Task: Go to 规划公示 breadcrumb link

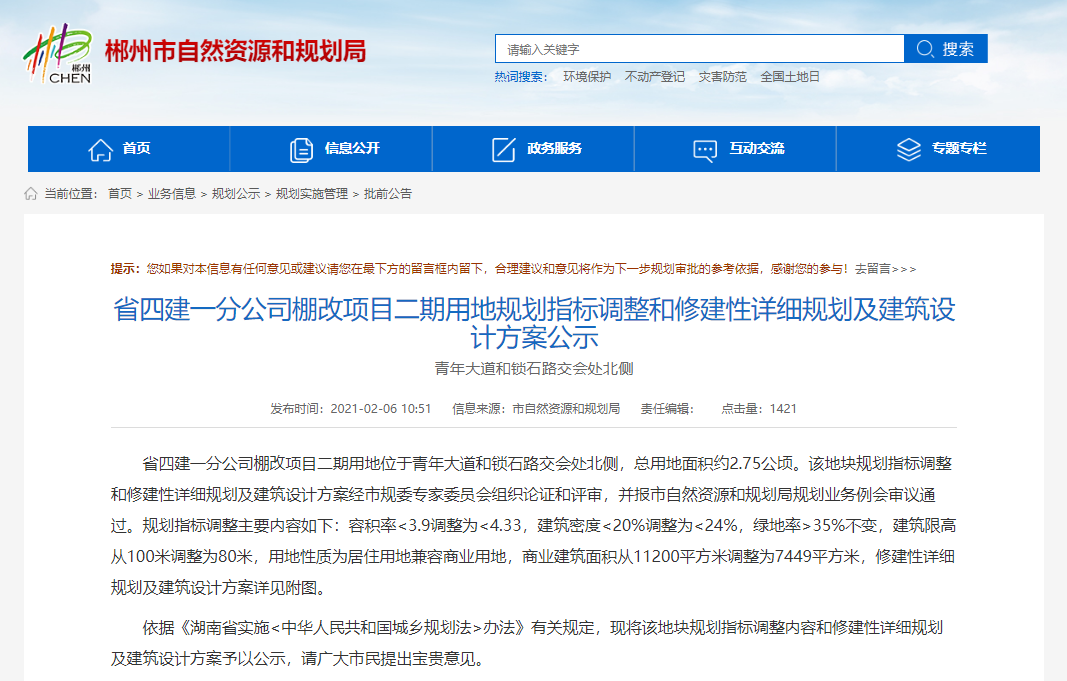Action: tap(235, 194)
